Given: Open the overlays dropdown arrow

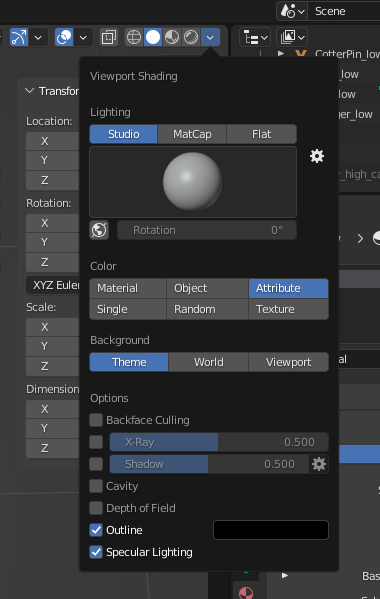Looking at the screenshot, I should 83,37.
